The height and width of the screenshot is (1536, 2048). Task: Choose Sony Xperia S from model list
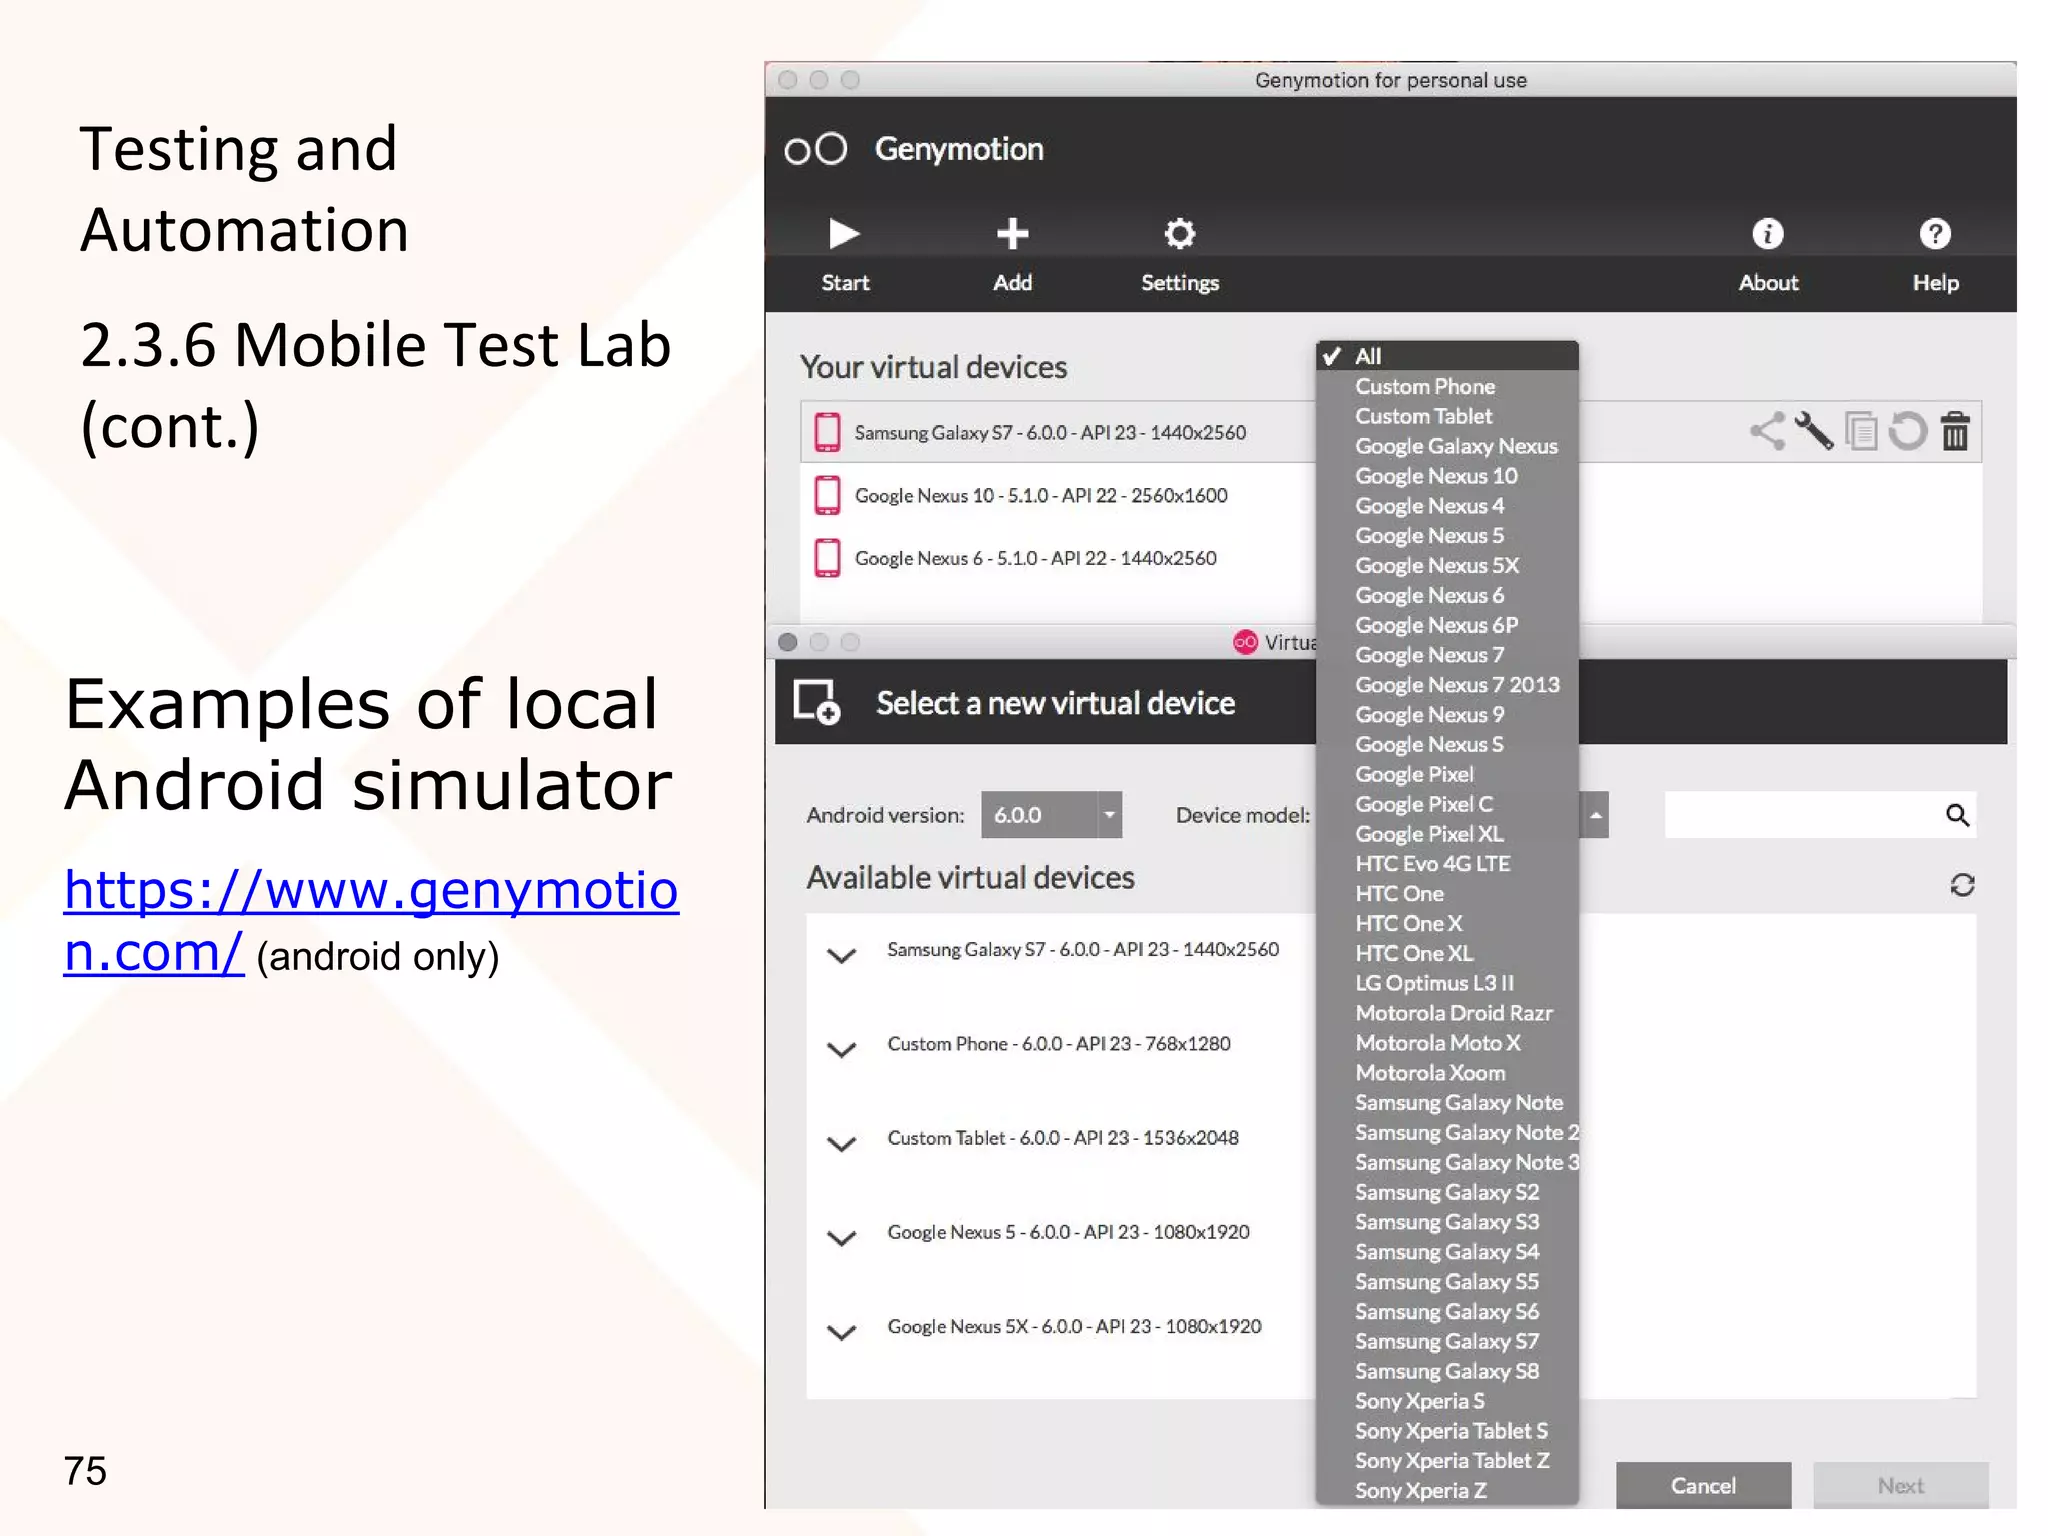click(x=1447, y=1401)
